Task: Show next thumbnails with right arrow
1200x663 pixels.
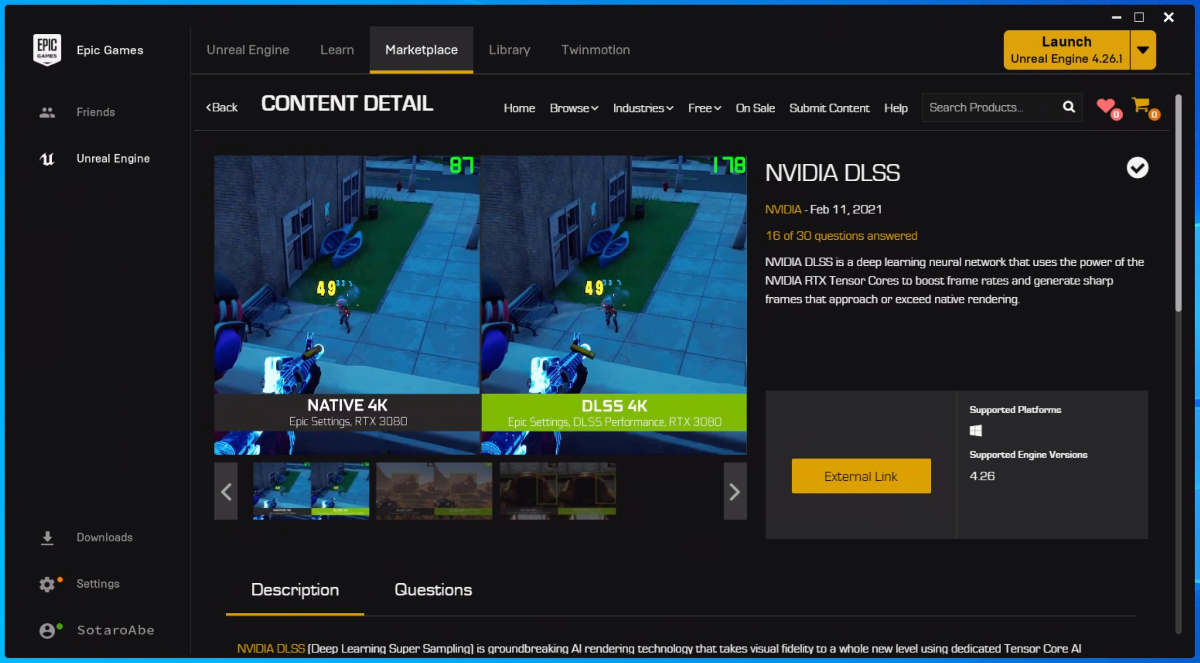Action: coord(735,491)
